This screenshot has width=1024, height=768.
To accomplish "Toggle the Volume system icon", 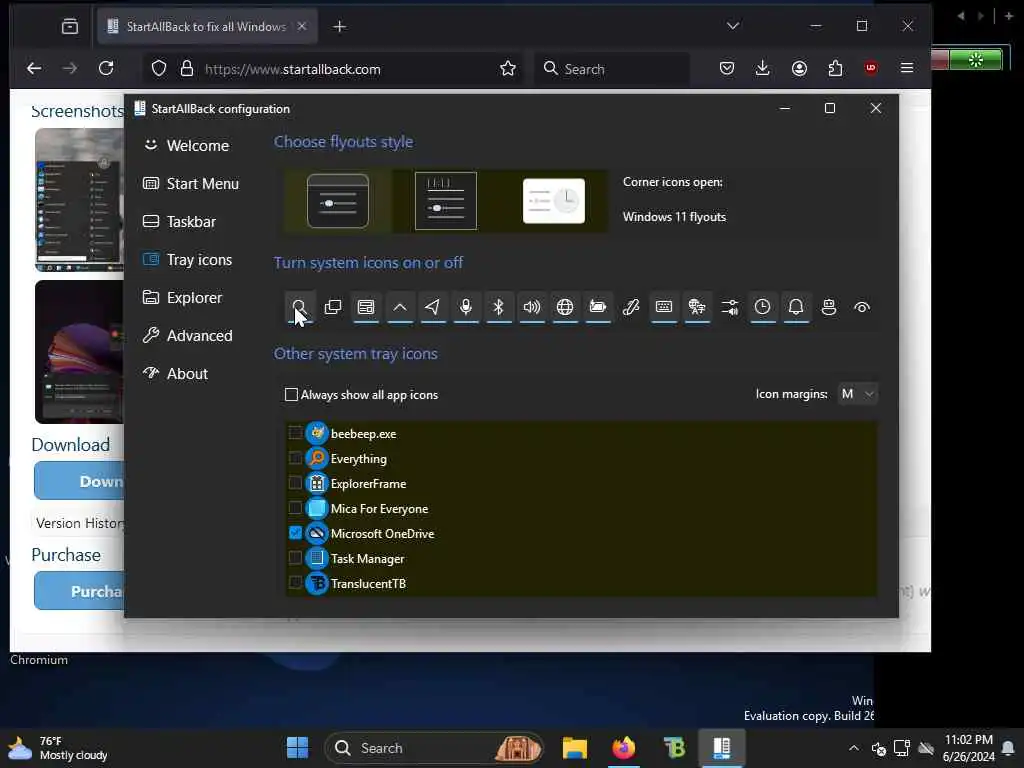I will click(x=532, y=307).
